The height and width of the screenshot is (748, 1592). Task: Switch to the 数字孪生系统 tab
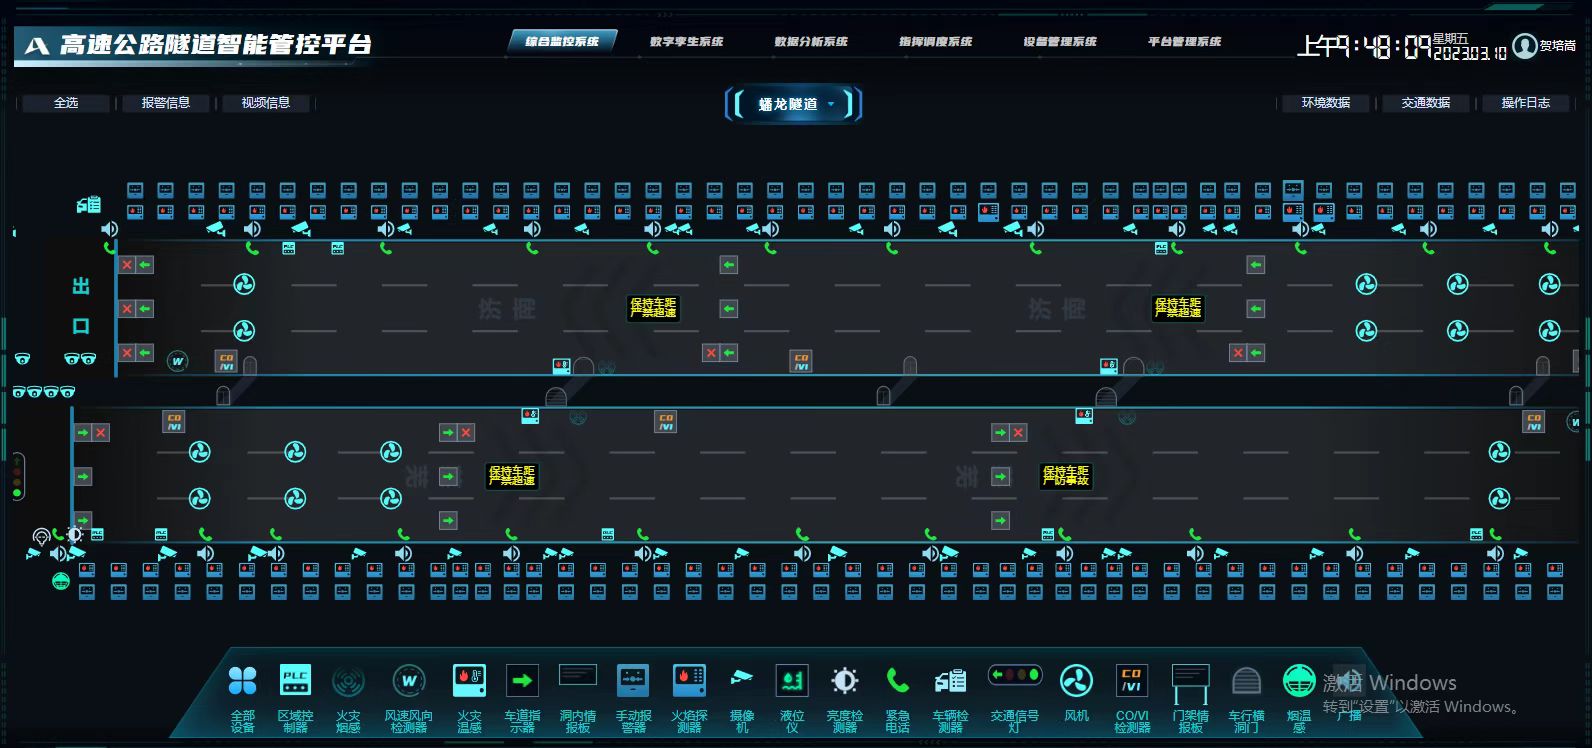(686, 42)
